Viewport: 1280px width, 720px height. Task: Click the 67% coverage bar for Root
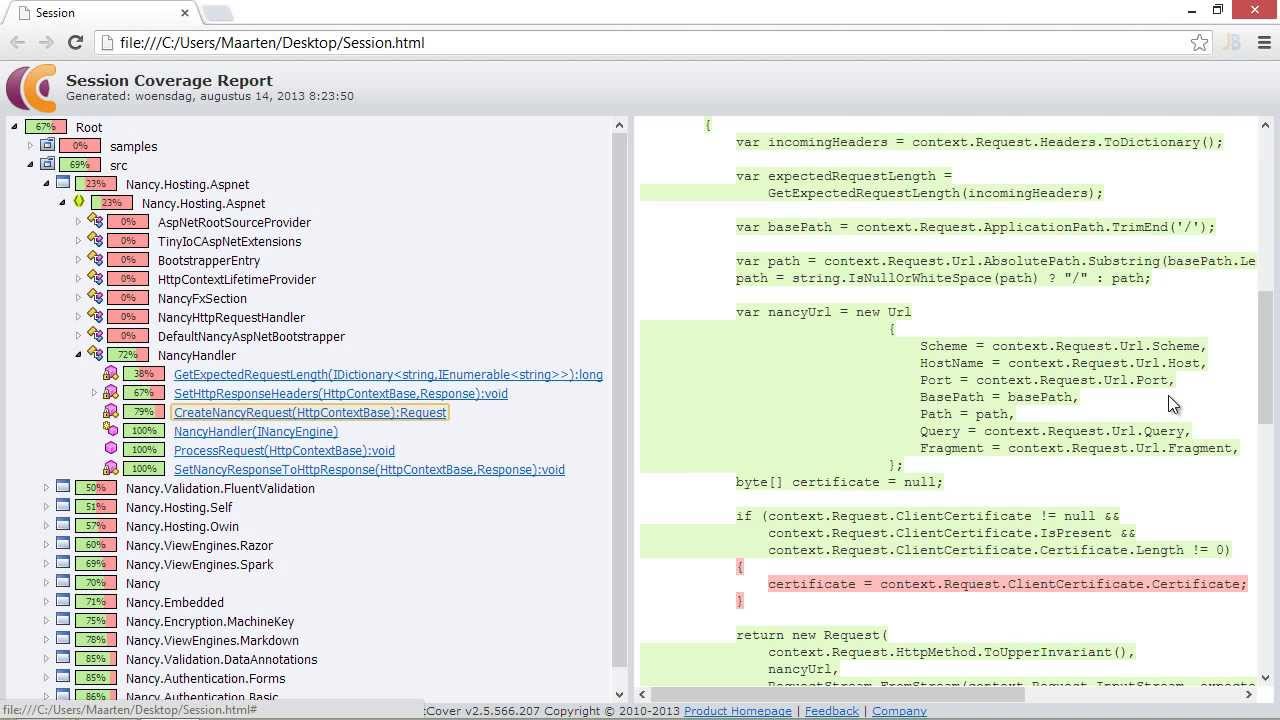[46, 127]
